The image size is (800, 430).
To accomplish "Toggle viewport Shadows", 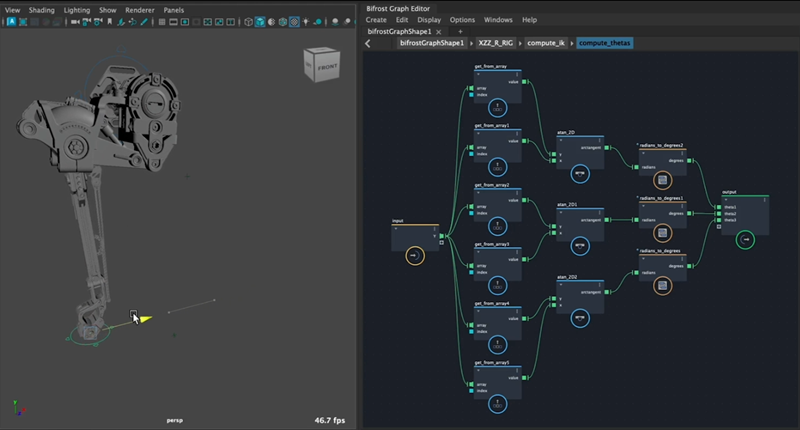I will tap(318, 22).
